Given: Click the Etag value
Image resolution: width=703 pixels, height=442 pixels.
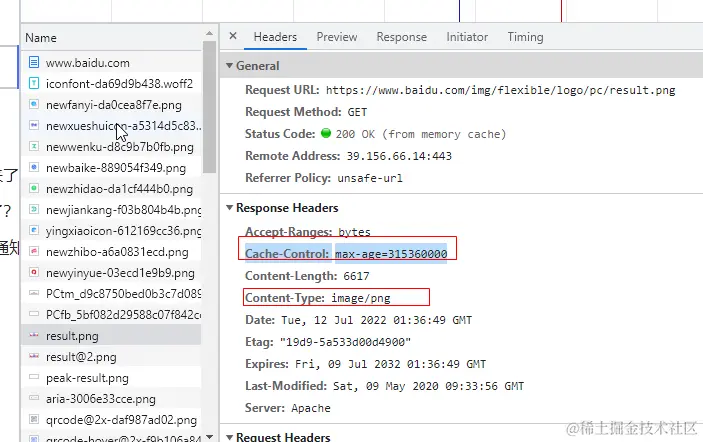Looking at the screenshot, I should (x=345, y=342).
